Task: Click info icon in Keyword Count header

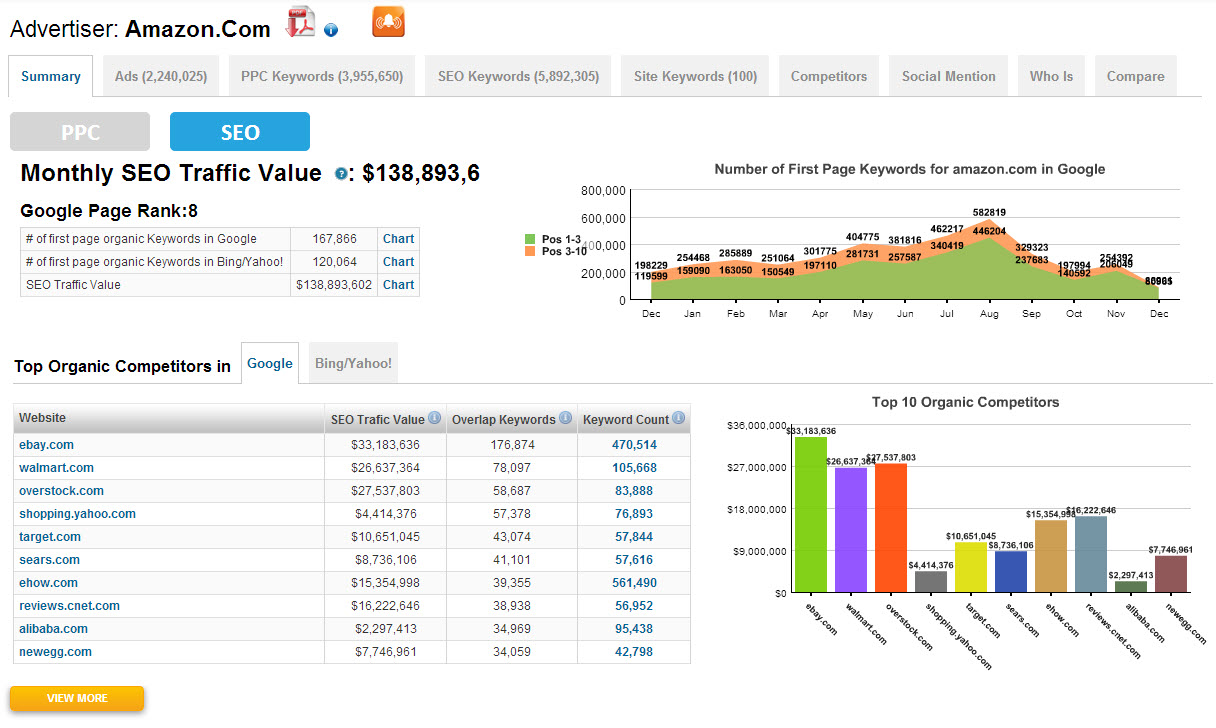Action: coord(679,418)
